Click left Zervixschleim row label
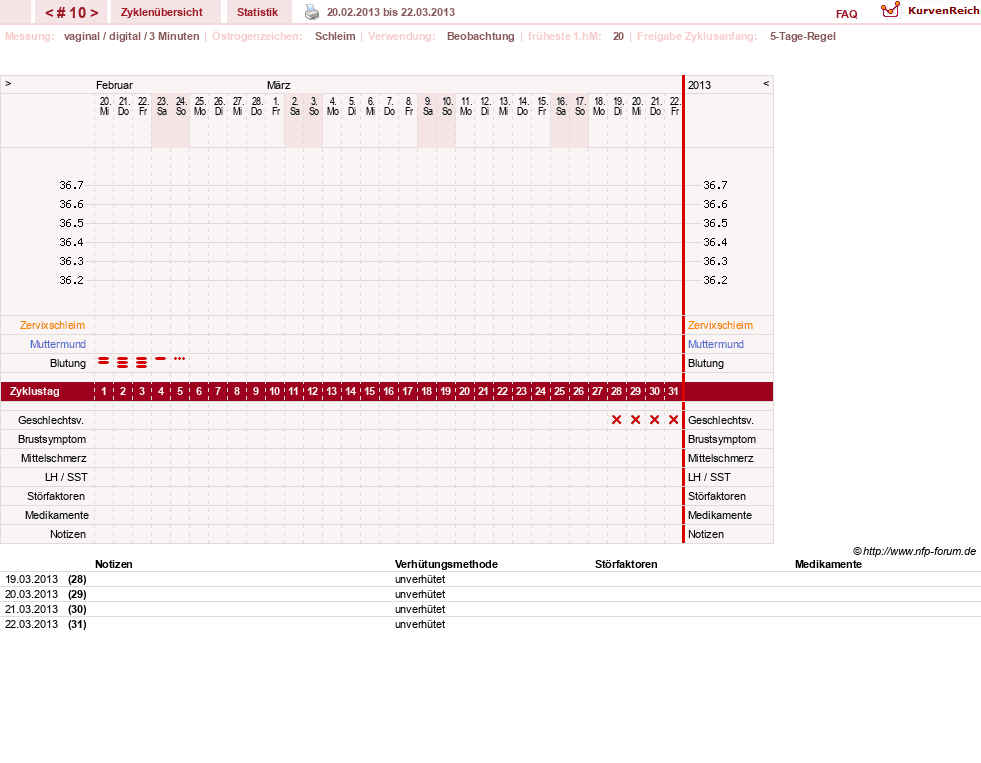This screenshot has width=981, height=763. [x=53, y=325]
